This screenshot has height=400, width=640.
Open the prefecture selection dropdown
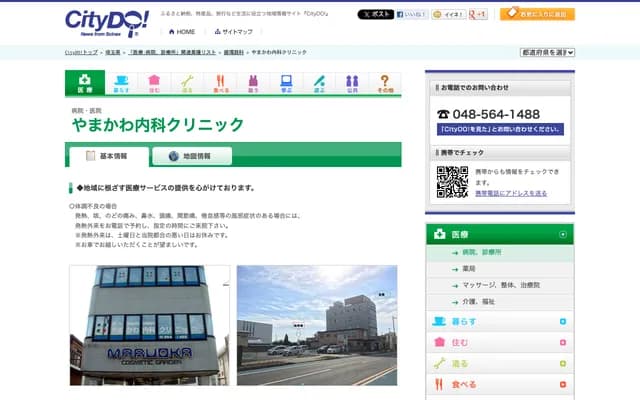(x=547, y=52)
